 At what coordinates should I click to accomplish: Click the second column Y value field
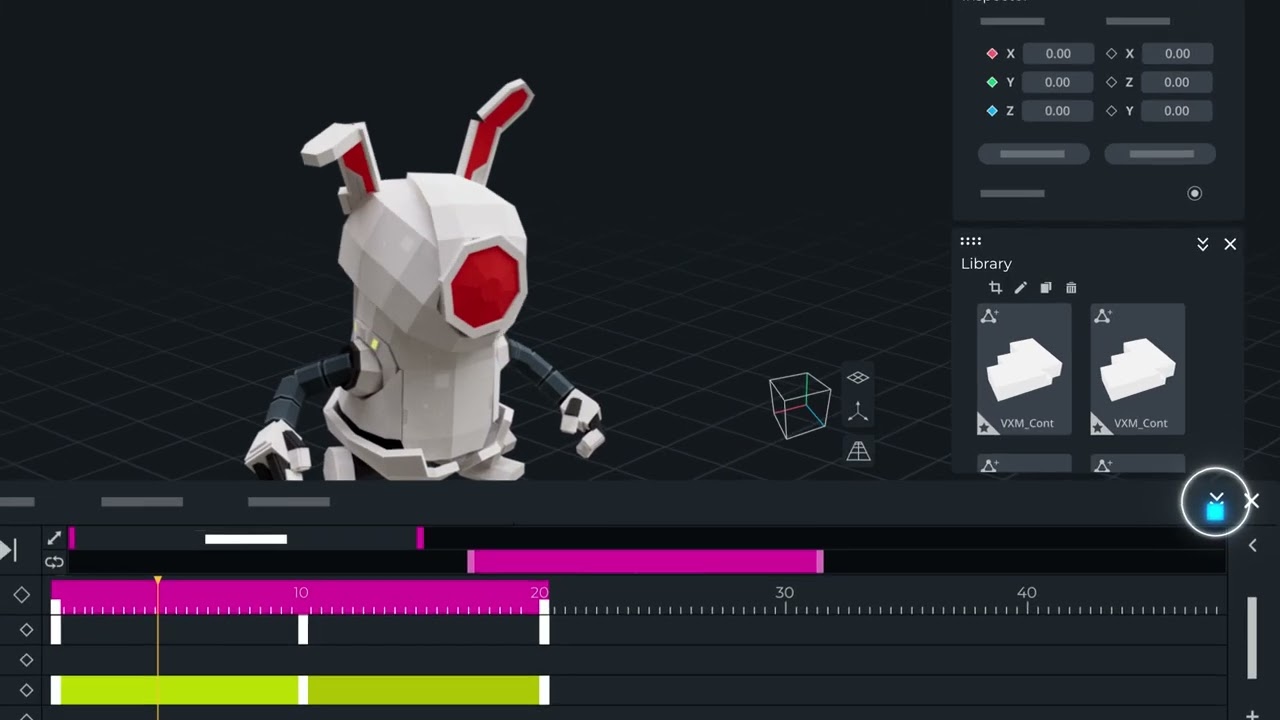tap(1177, 111)
